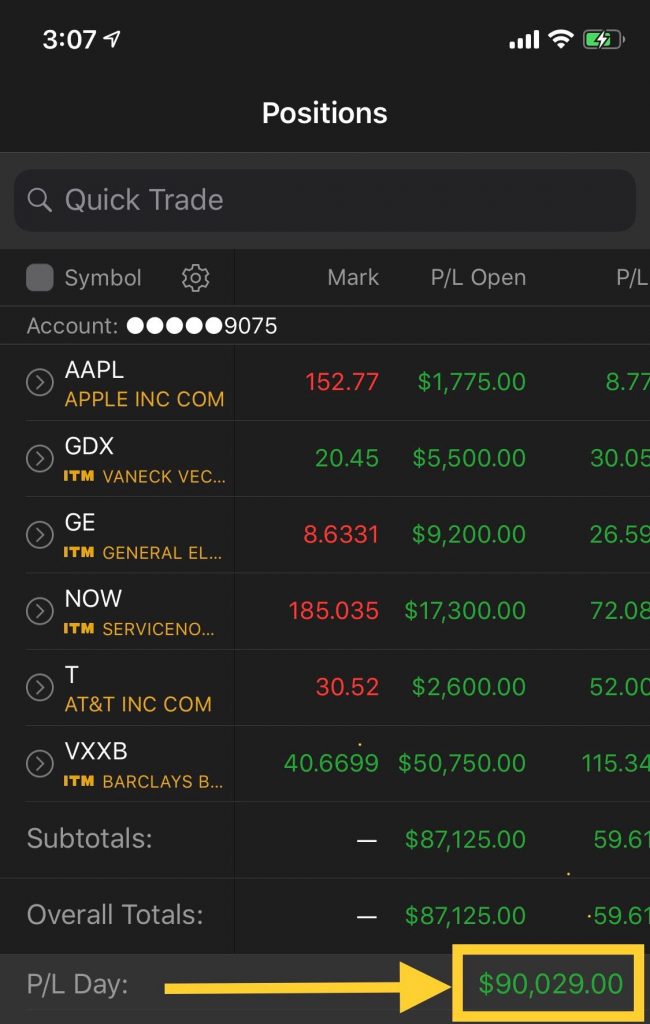Expand the GE position chevron

(x=39, y=535)
